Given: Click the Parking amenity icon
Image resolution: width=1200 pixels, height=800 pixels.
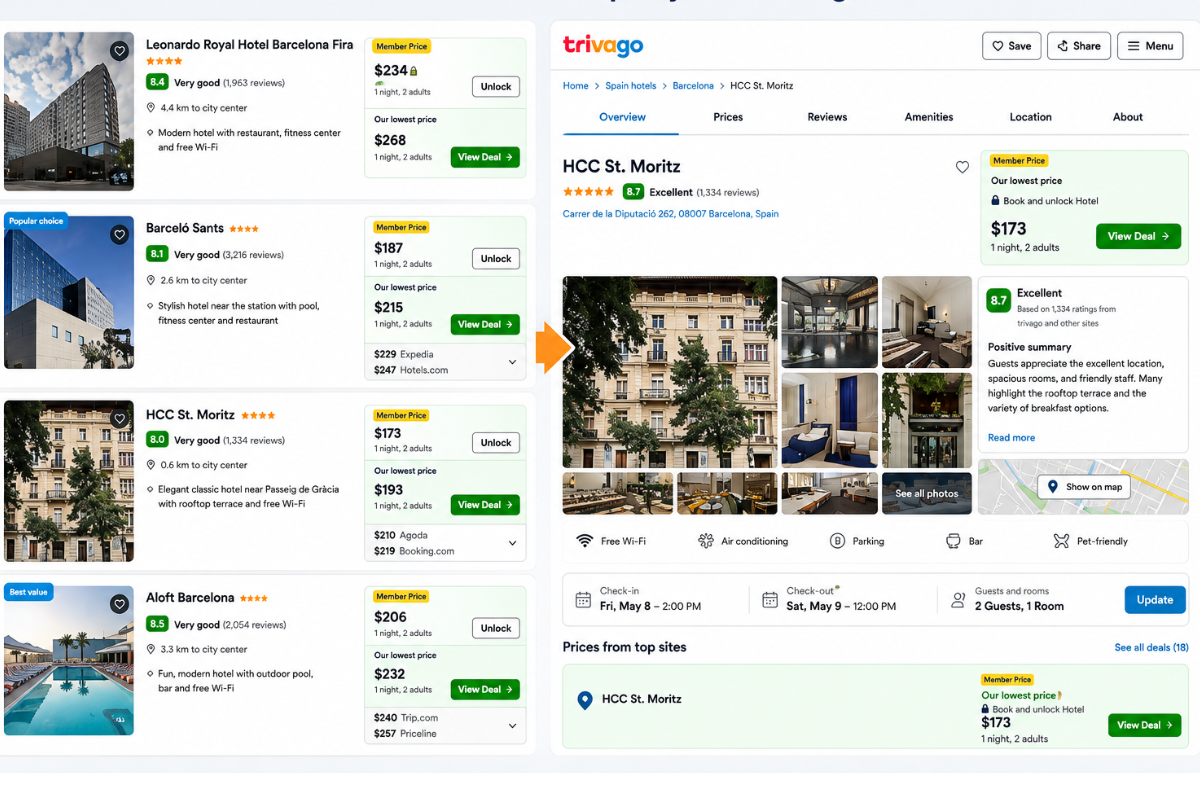Looking at the screenshot, I should click(x=837, y=541).
